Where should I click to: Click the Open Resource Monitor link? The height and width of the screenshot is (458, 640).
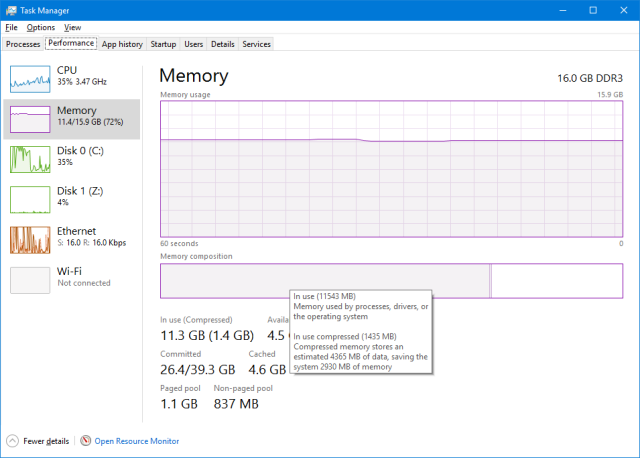click(x=137, y=441)
